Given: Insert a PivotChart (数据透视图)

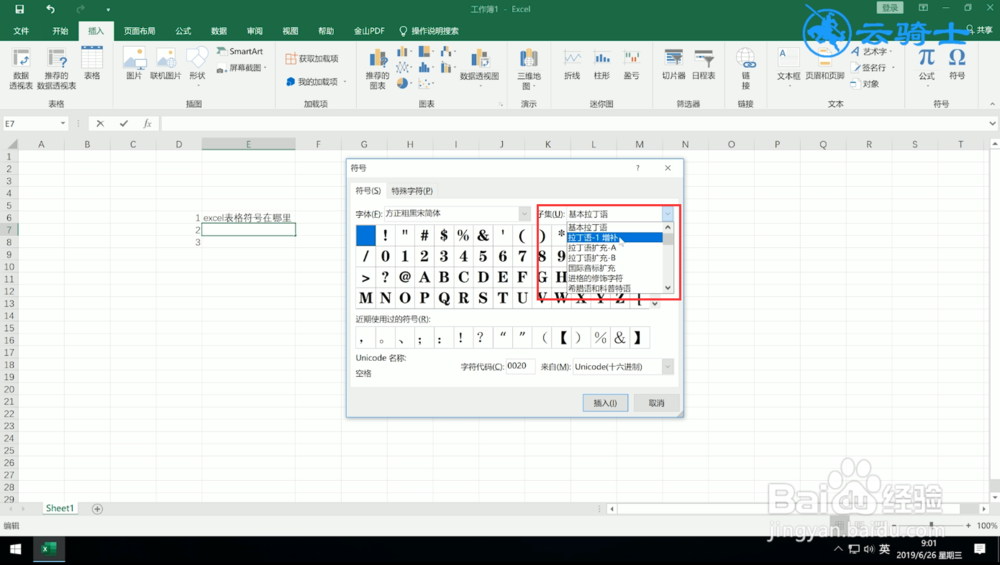Looking at the screenshot, I should (x=480, y=65).
